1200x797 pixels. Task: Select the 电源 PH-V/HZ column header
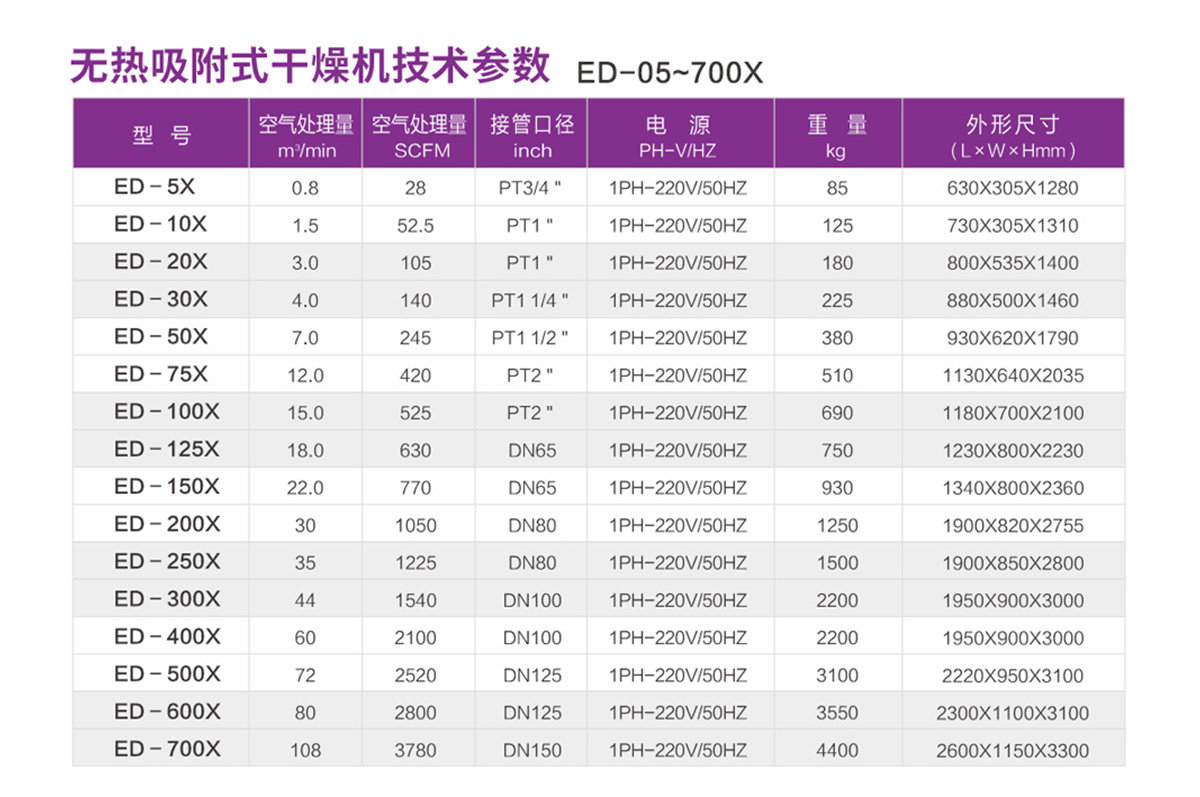[678, 137]
